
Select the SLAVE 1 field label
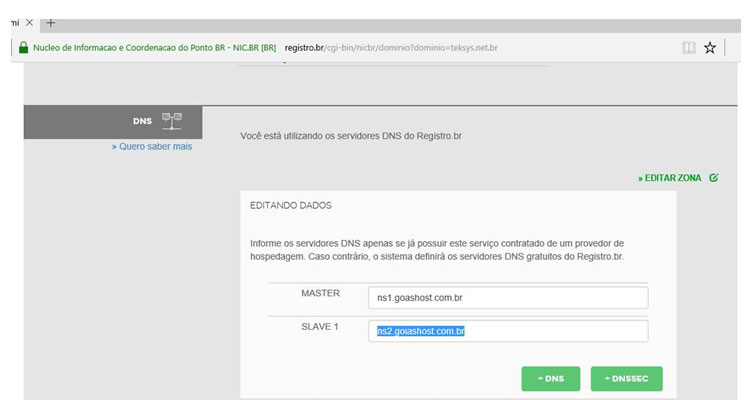click(x=321, y=327)
